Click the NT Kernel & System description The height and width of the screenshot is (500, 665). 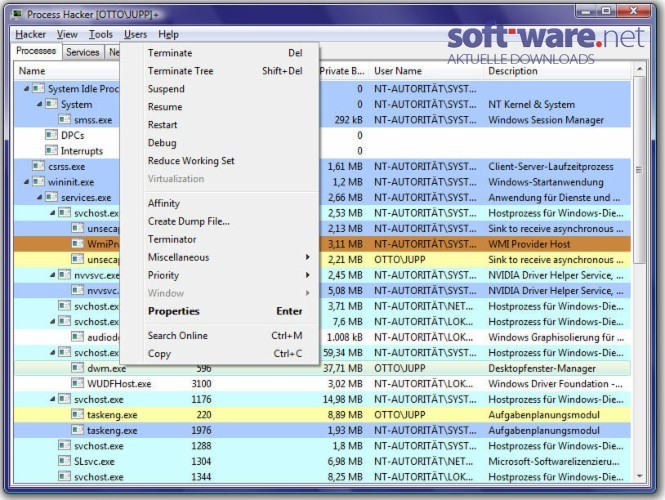pos(531,104)
